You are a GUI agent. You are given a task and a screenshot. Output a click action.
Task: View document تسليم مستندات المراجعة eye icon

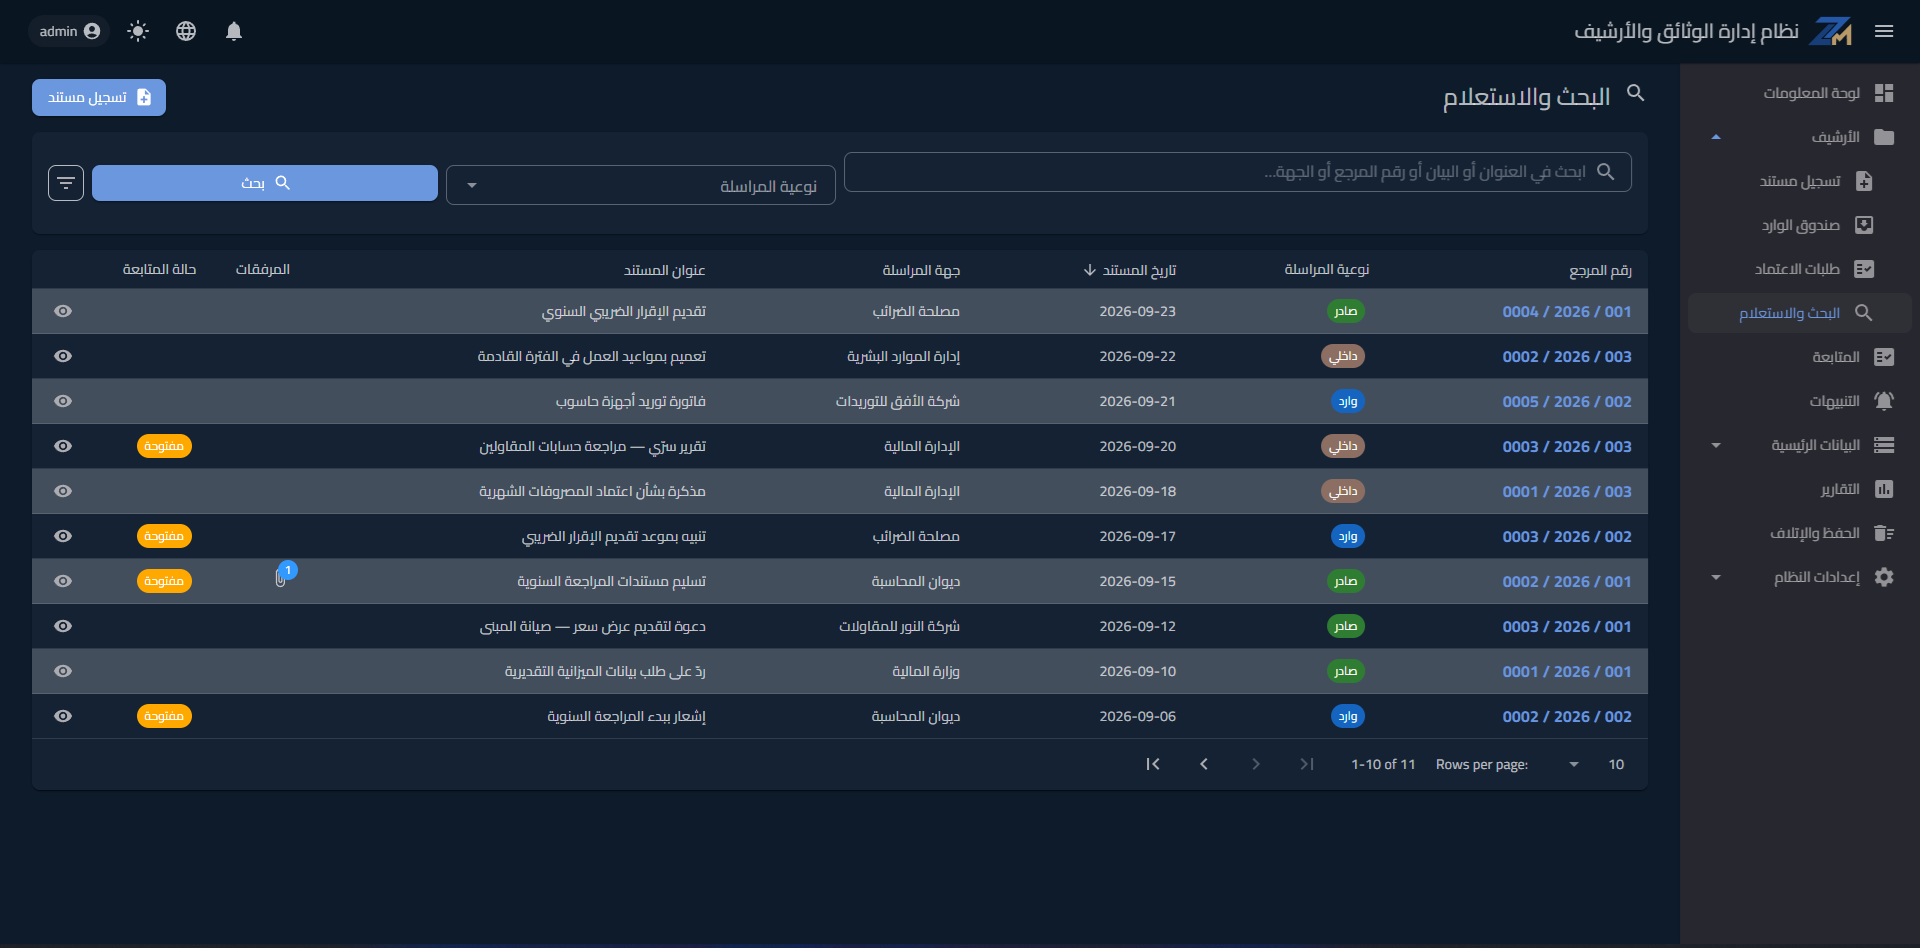coord(63,581)
